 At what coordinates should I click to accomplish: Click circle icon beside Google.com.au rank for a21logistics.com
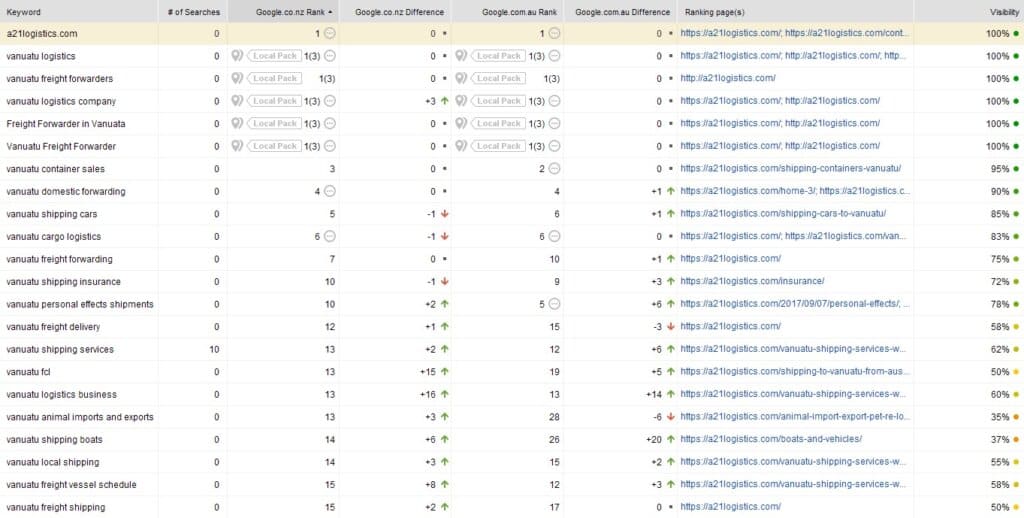click(554, 33)
